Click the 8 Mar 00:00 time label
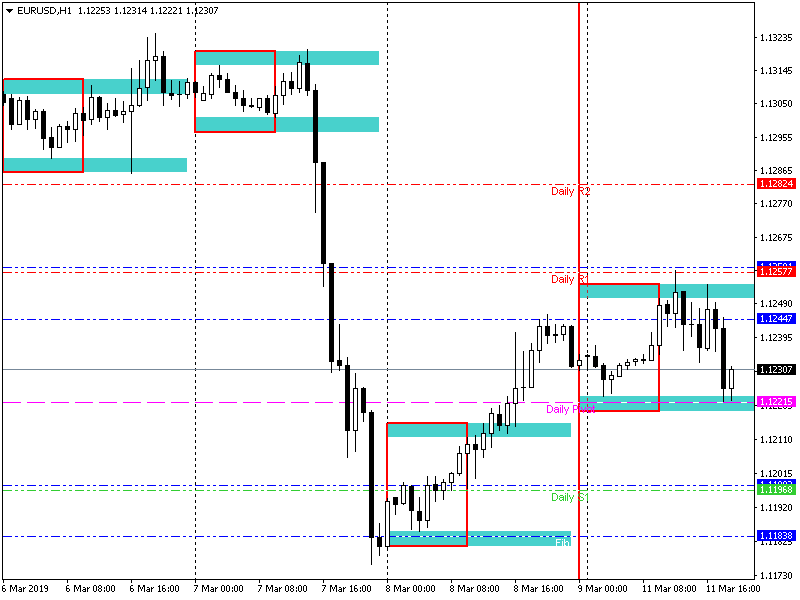 click(411, 588)
